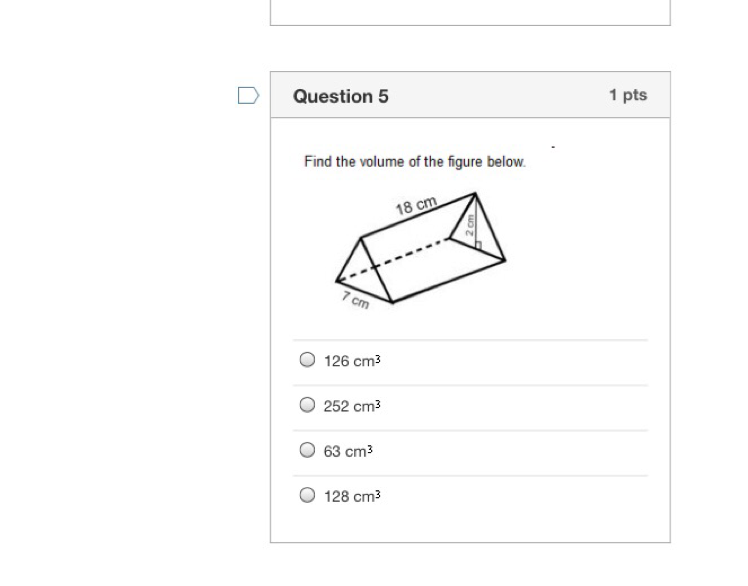Click the "63 cm³" answer label
The image size is (748, 586).
(348, 451)
